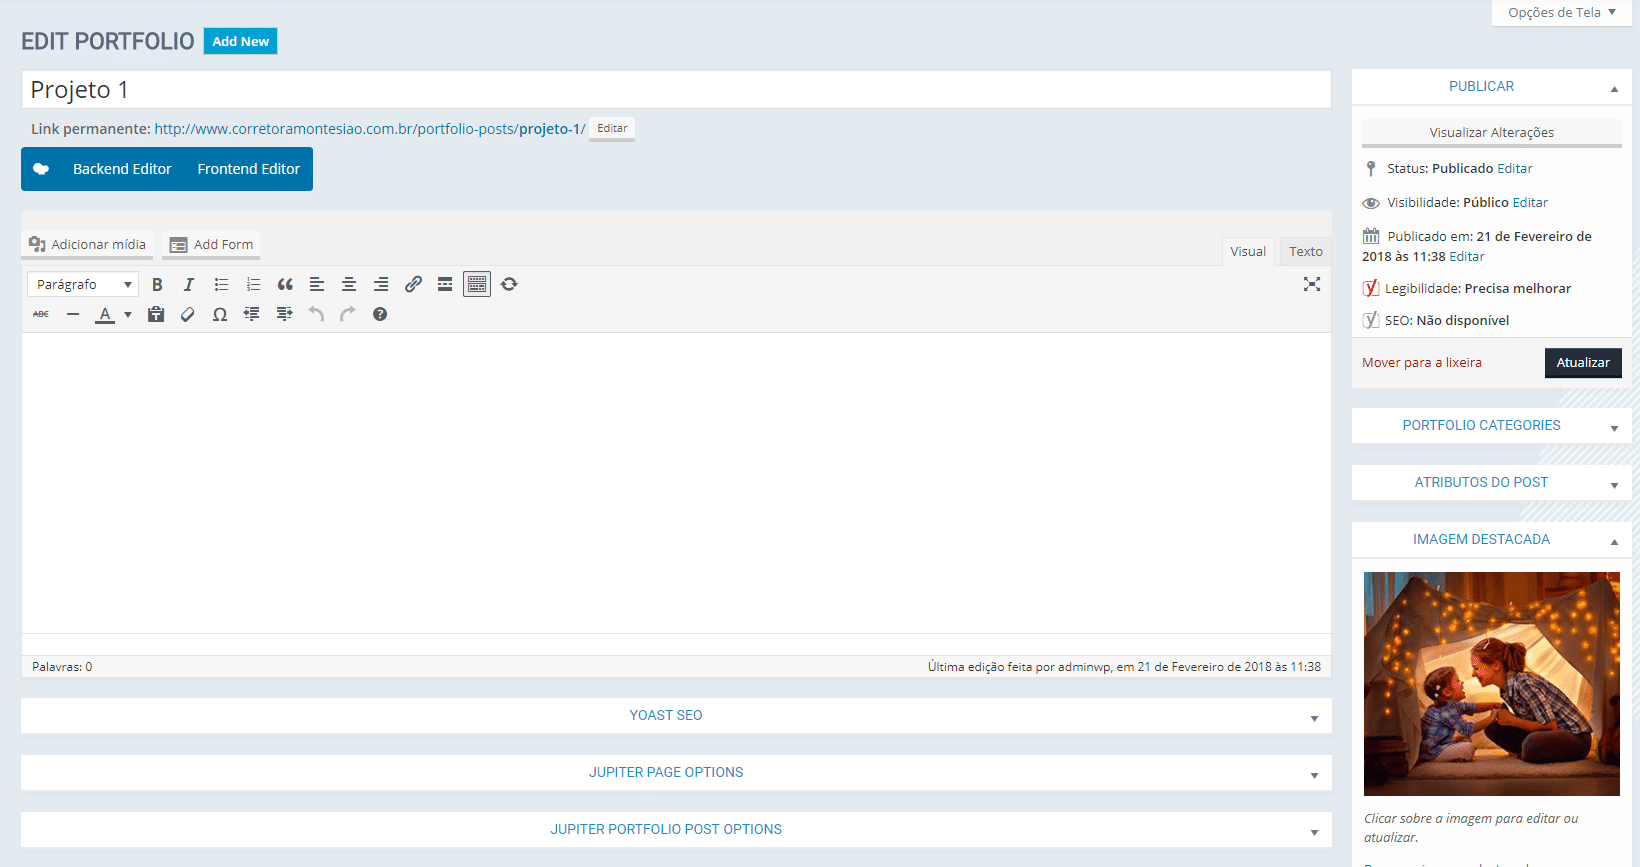Redo the last edit

tap(348, 314)
